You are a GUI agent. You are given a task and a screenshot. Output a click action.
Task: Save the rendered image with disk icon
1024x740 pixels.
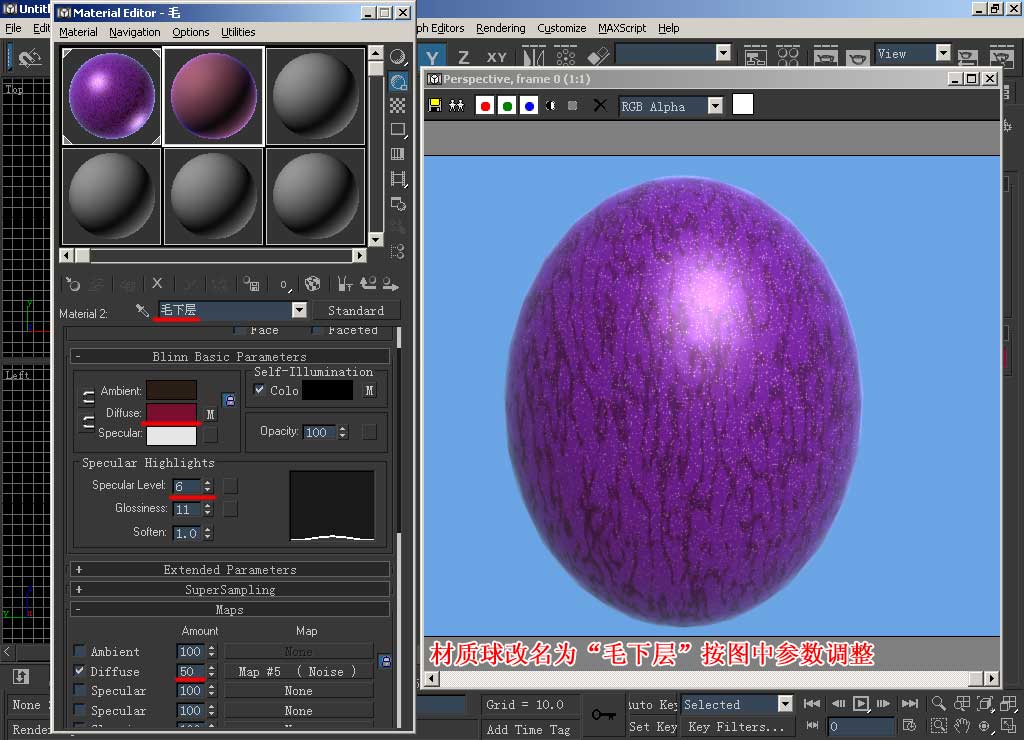(x=435, y=106)
